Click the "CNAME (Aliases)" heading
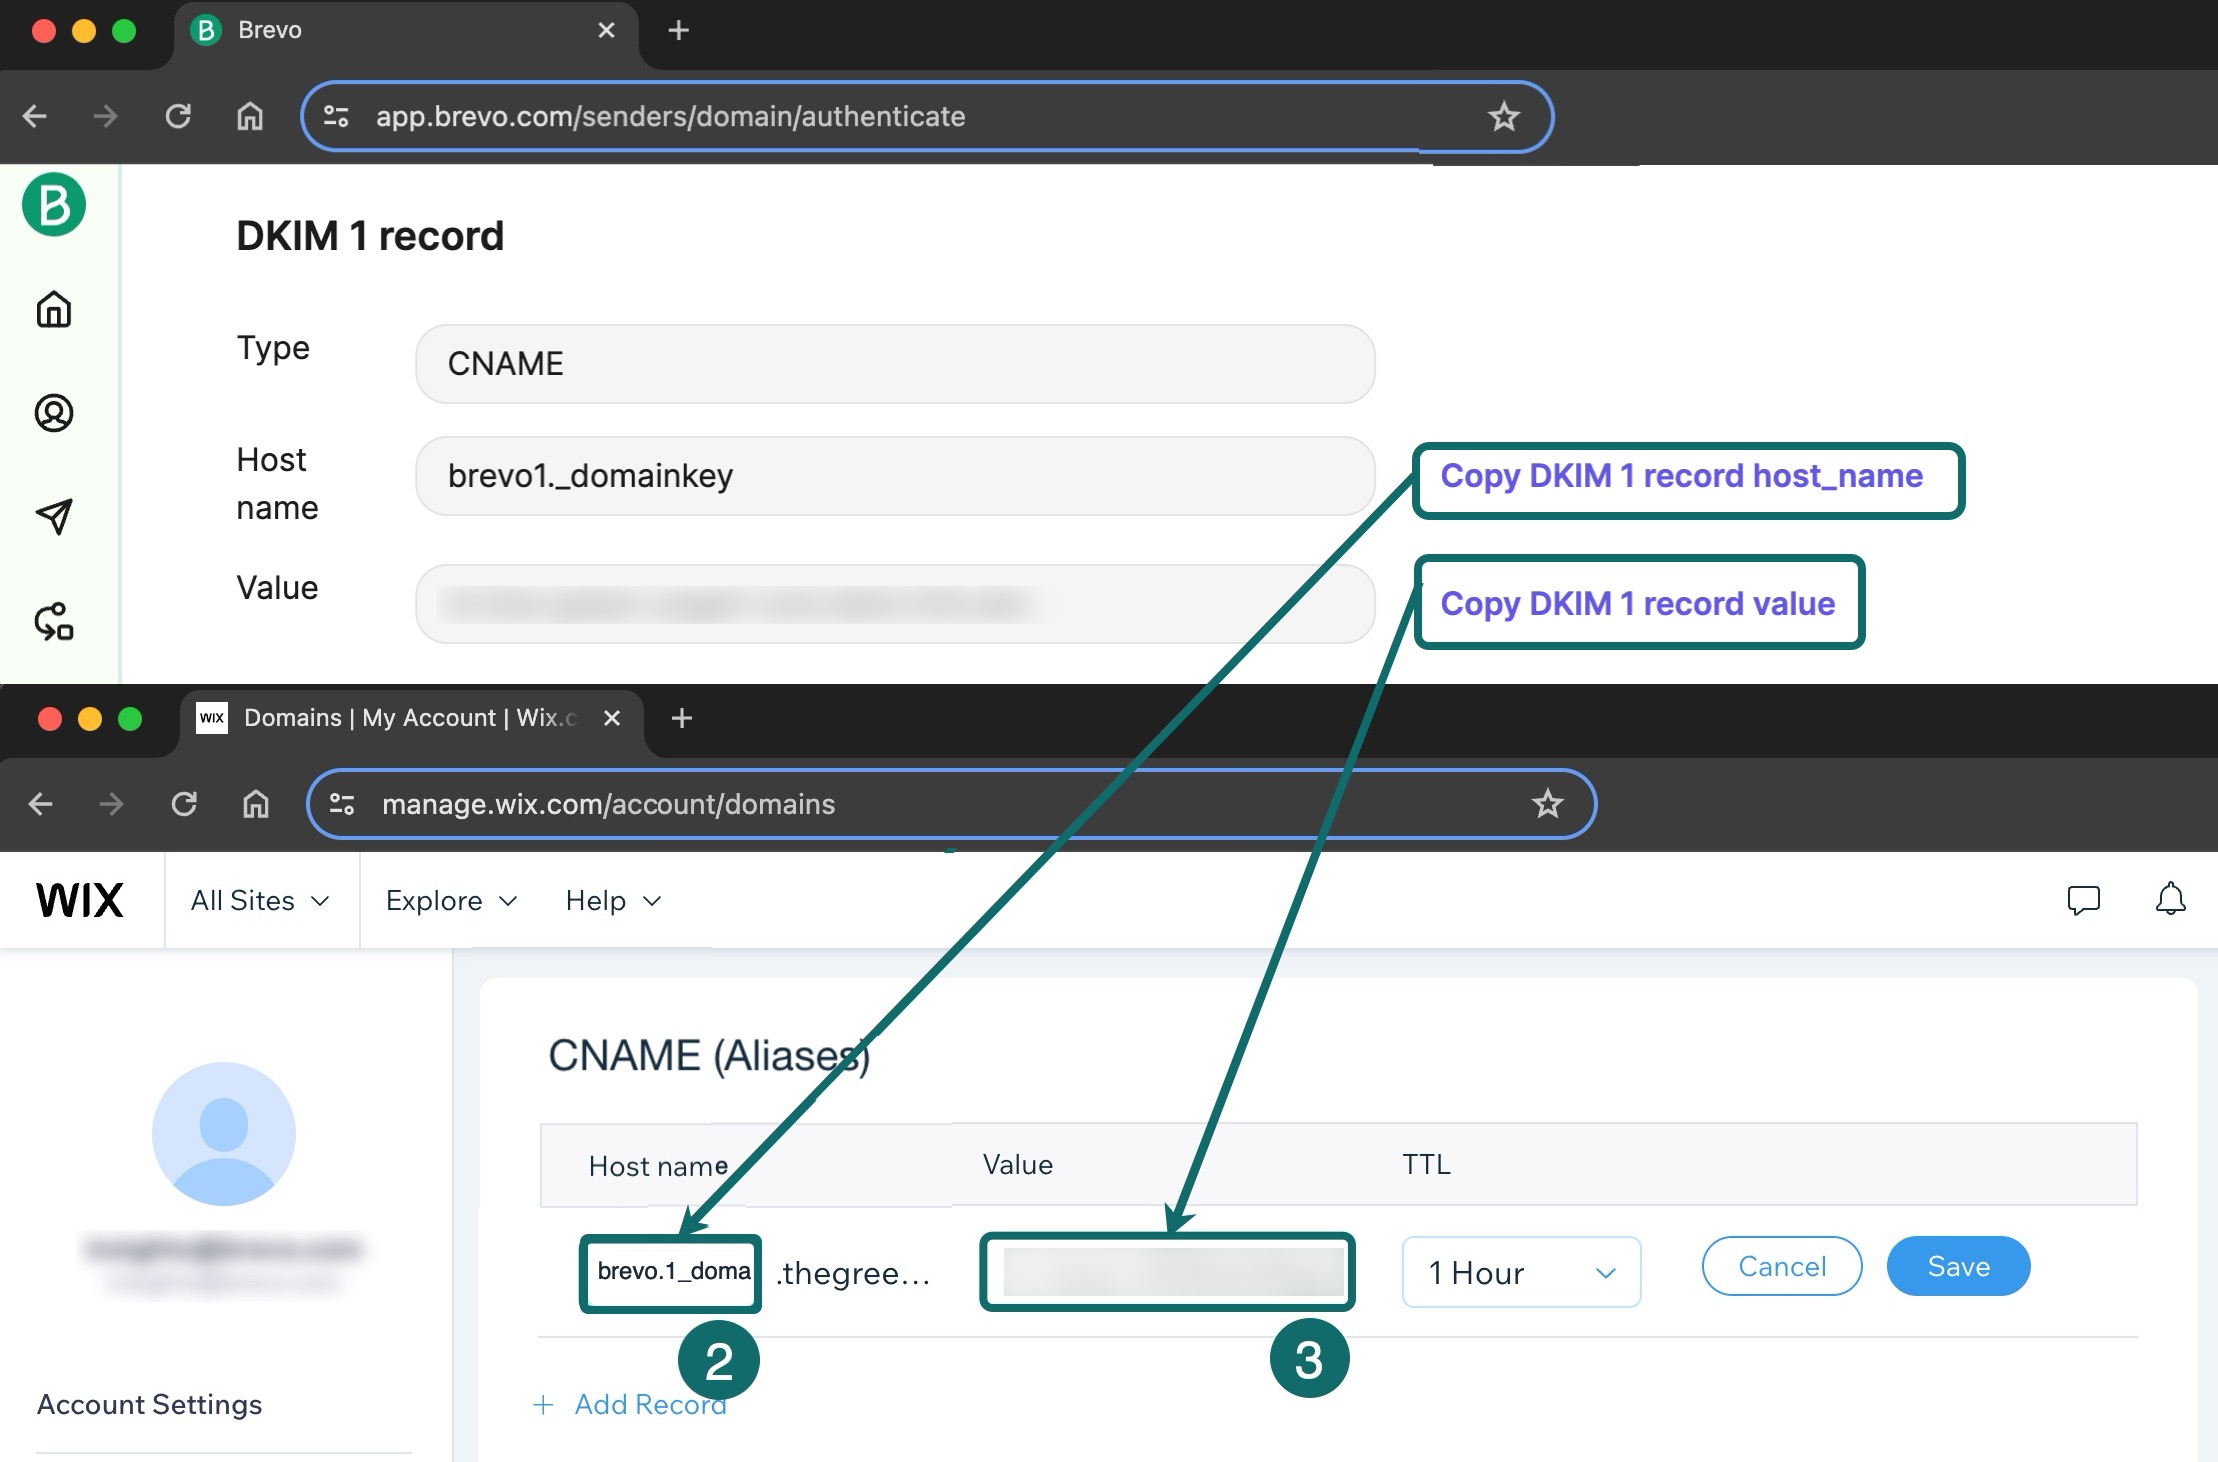Viewport: 2218px width, 1462px height. [709, 1056]
